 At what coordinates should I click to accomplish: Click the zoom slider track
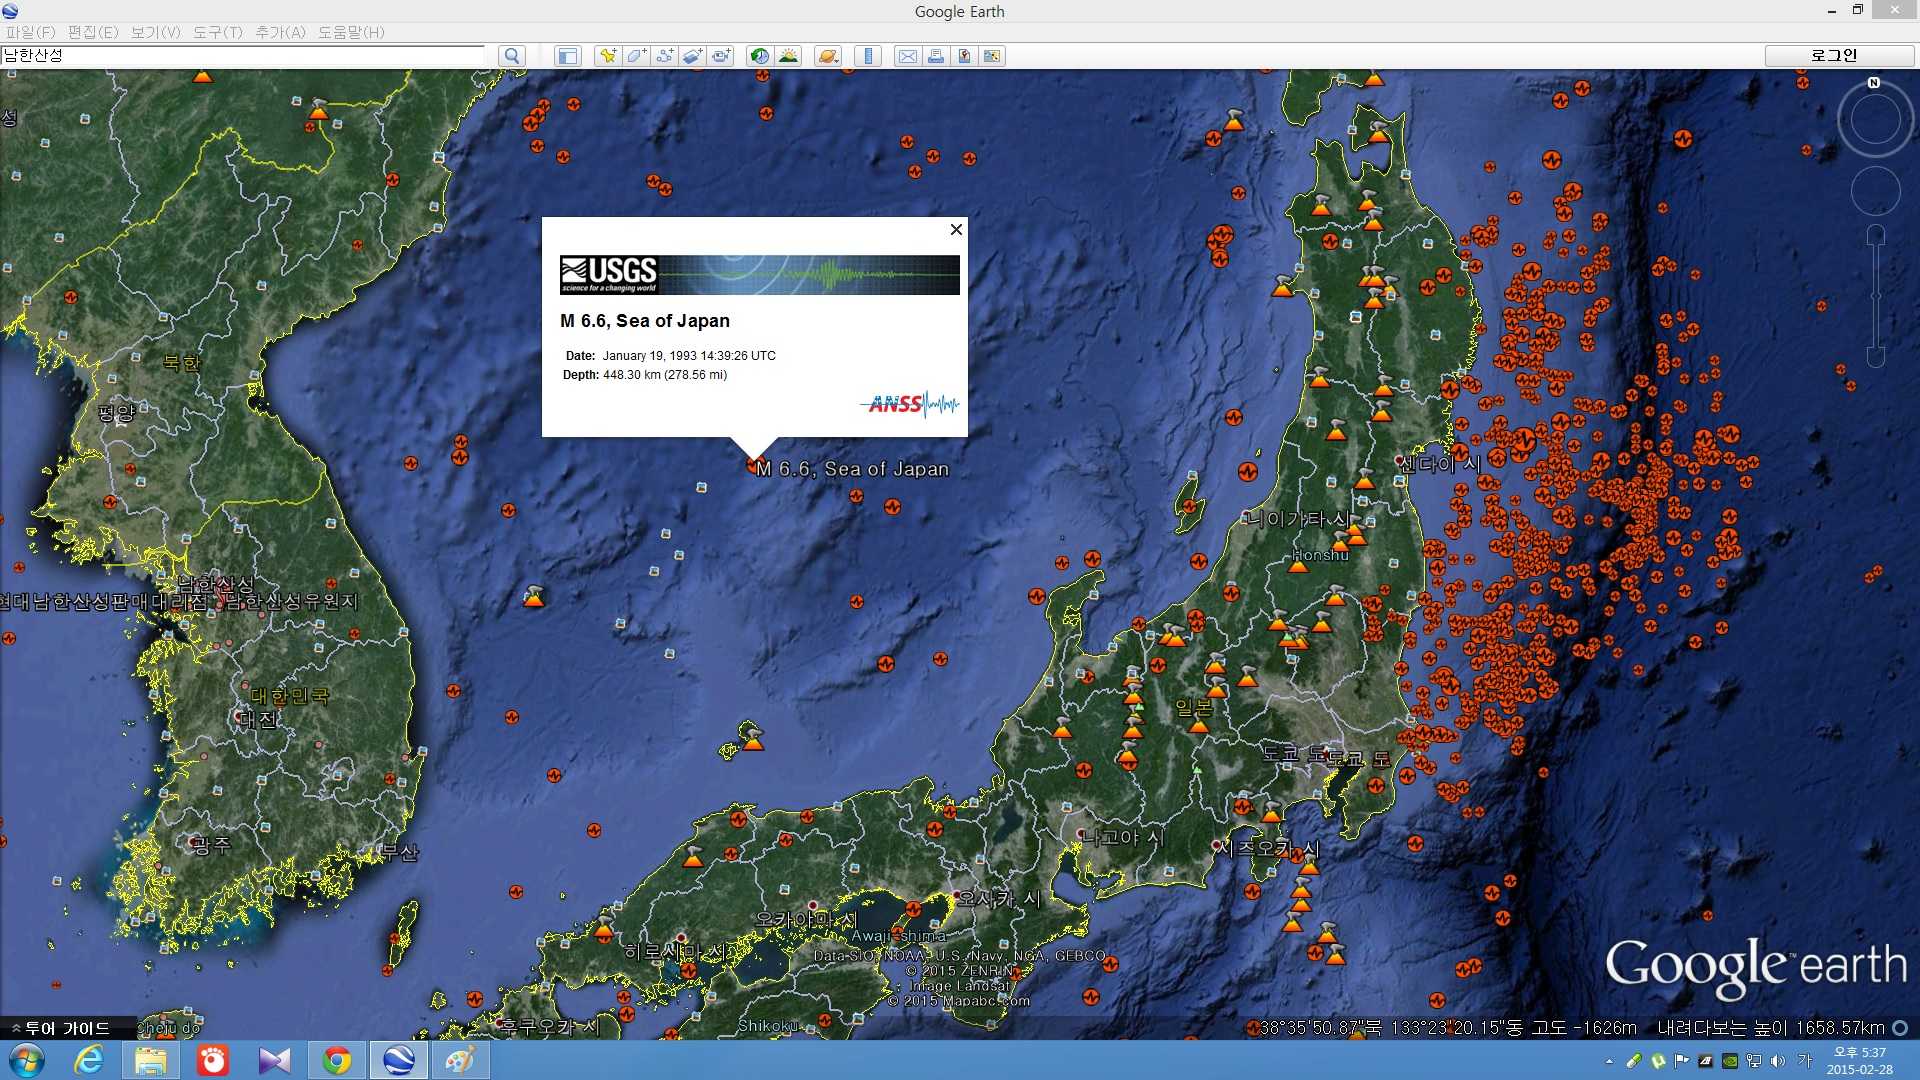point(1876,297)
